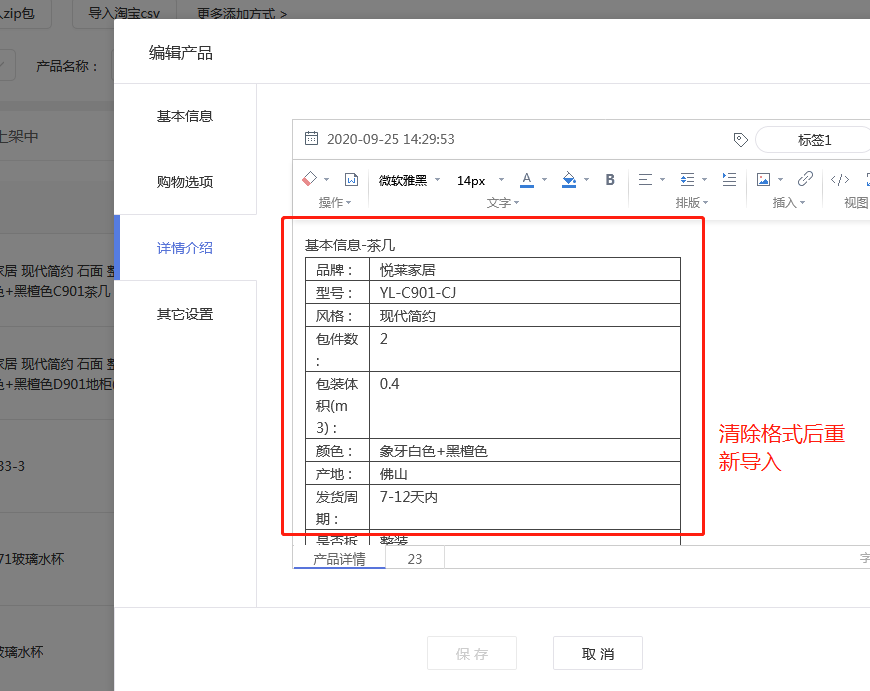Click the background fill color bucket
This screenshot has width=870, height=691.
pos(569,180)
